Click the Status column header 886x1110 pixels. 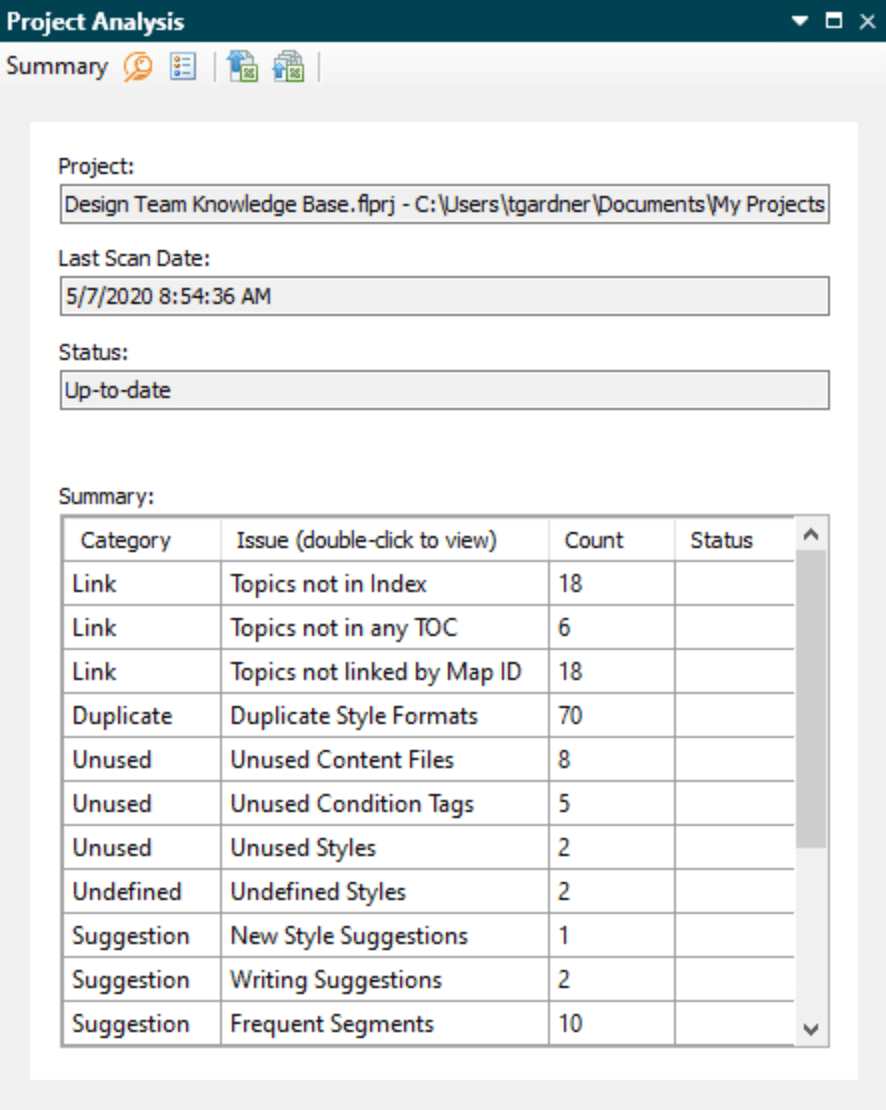tap(721, 540)
